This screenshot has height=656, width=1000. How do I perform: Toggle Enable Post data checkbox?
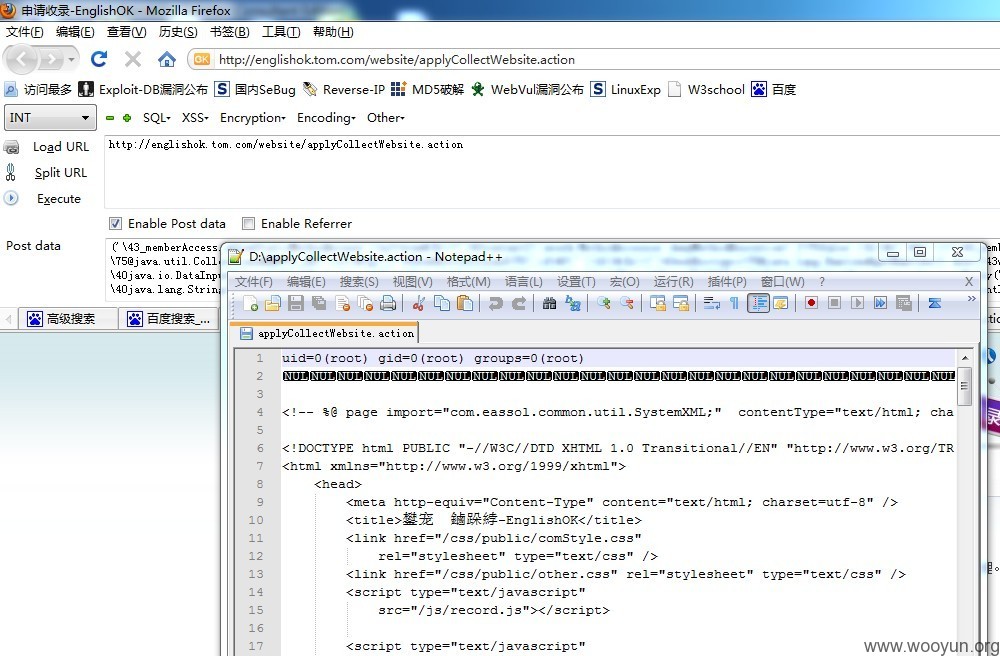115,223
